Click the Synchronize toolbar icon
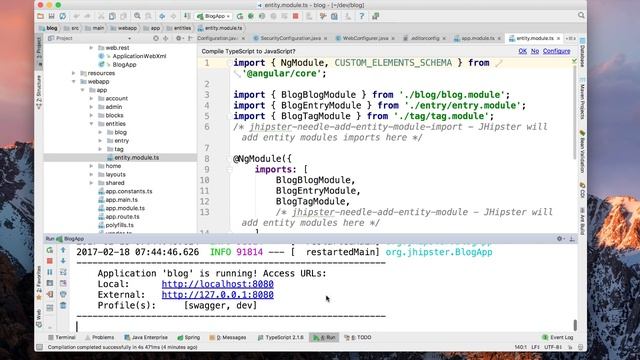Image resolution: width=640 pixels, height=360 pixels. (x=62, y=16)
